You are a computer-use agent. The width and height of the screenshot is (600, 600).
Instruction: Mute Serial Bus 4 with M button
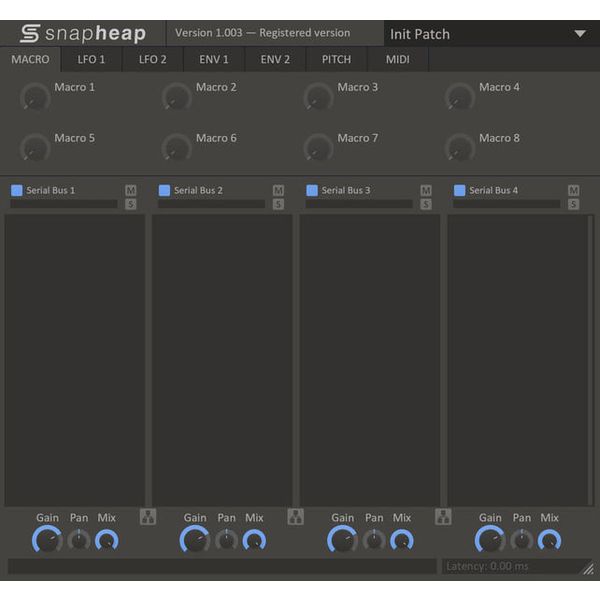(x=573, y=190)
